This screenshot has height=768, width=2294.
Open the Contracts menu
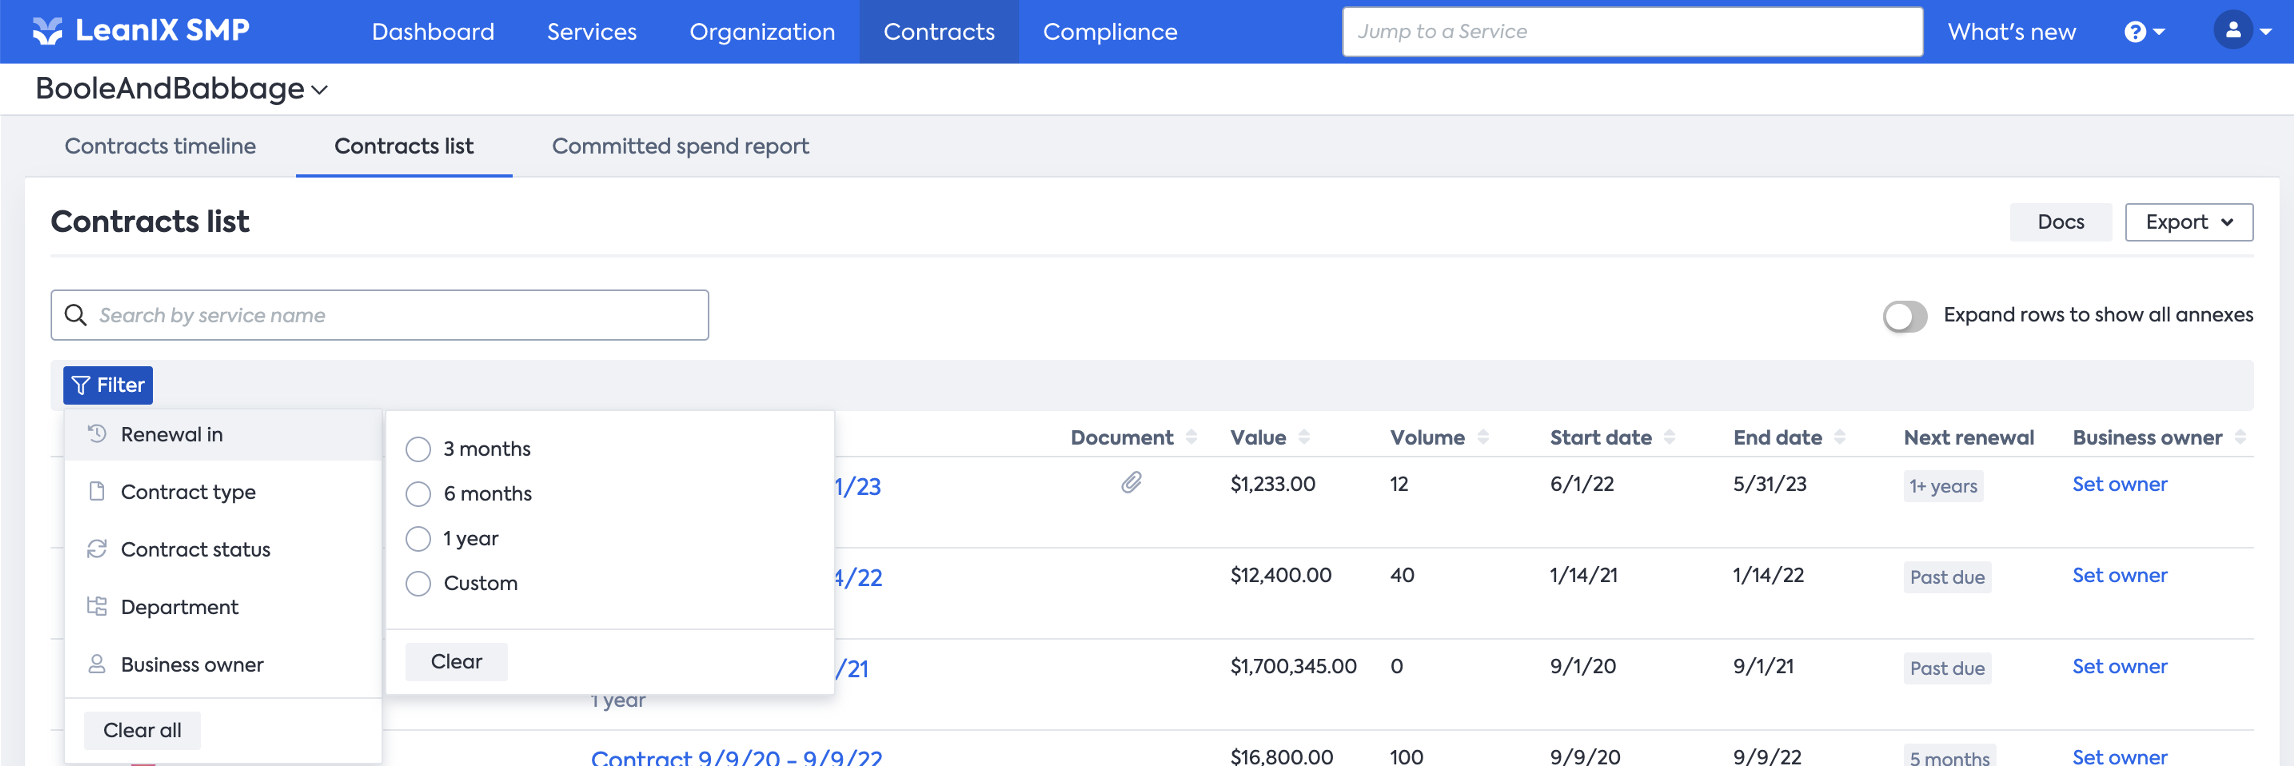(939, 32)
